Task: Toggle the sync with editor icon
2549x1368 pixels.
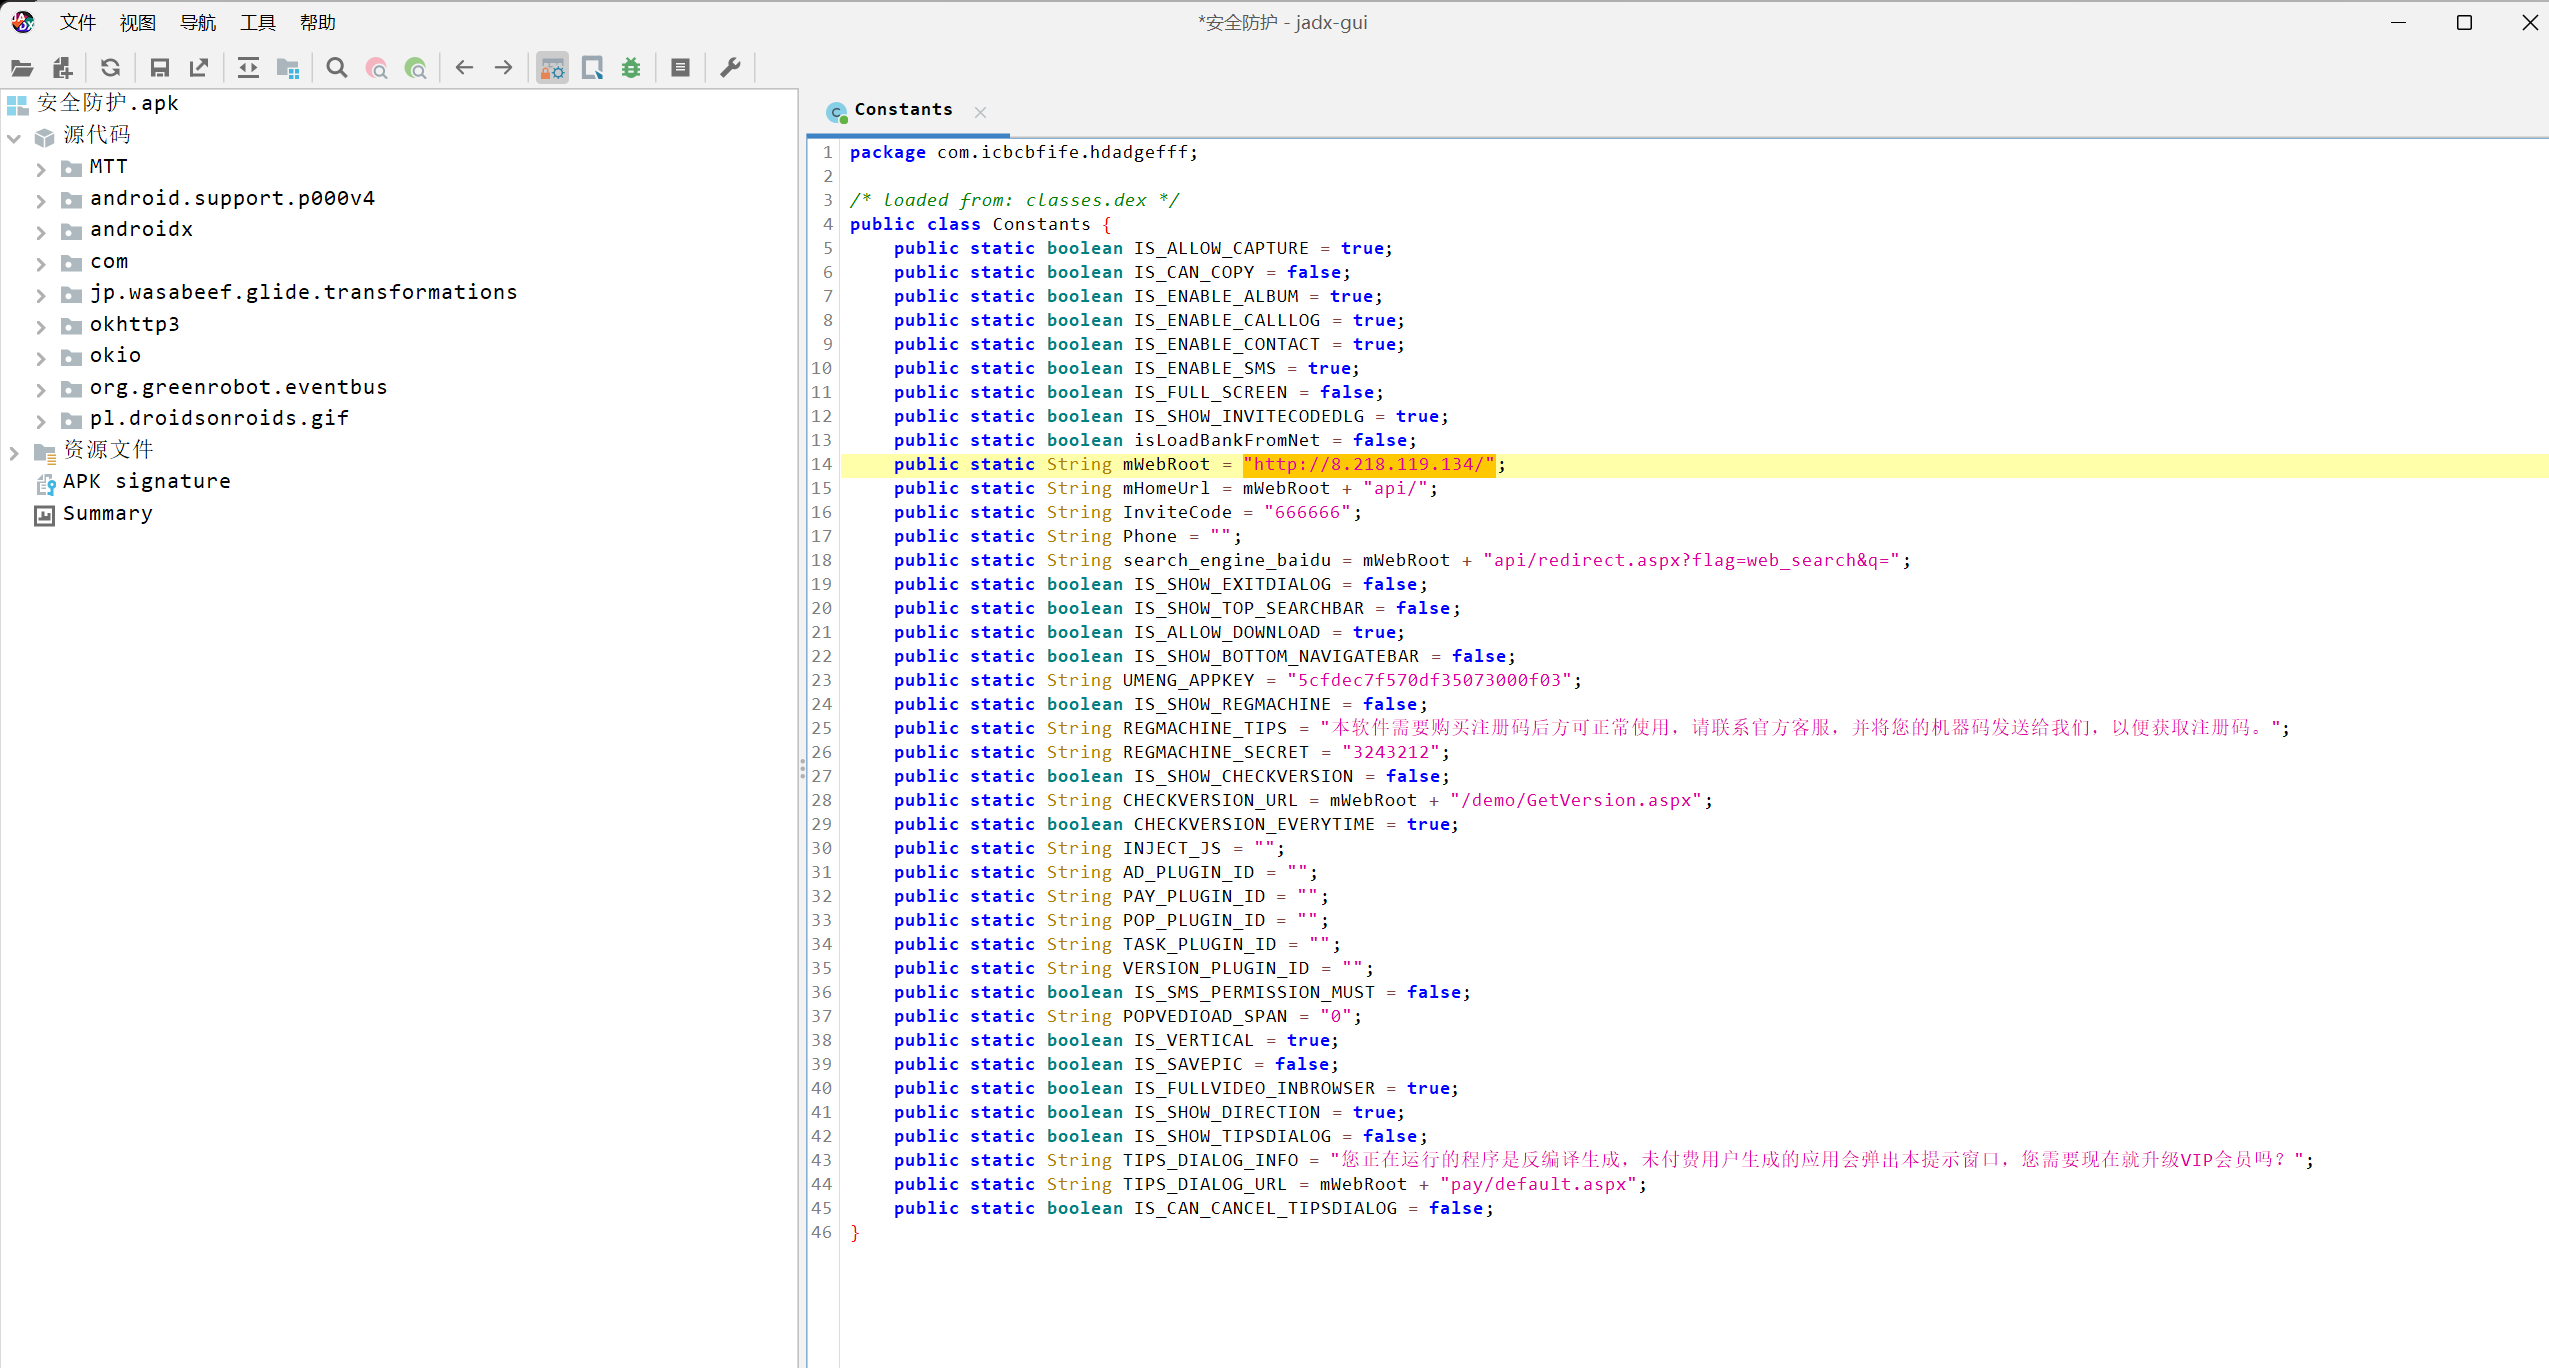Action: coord(248,68)
